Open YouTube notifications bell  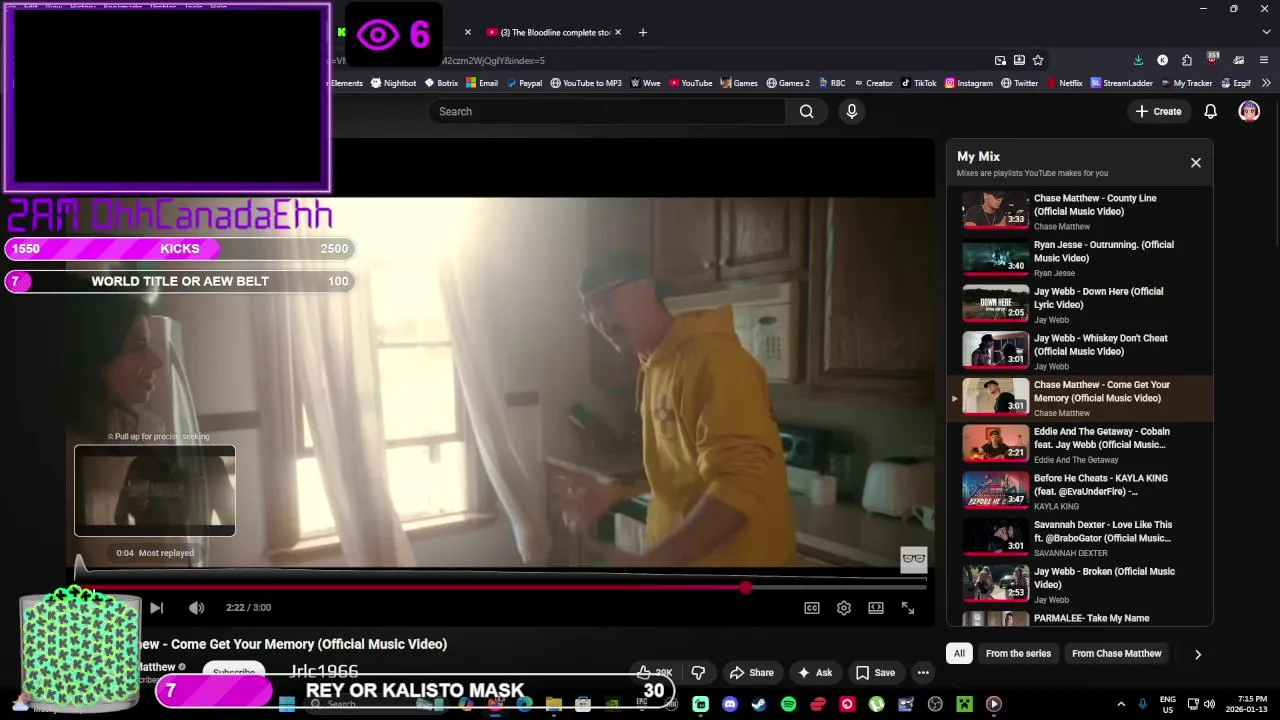point(1210,112)
